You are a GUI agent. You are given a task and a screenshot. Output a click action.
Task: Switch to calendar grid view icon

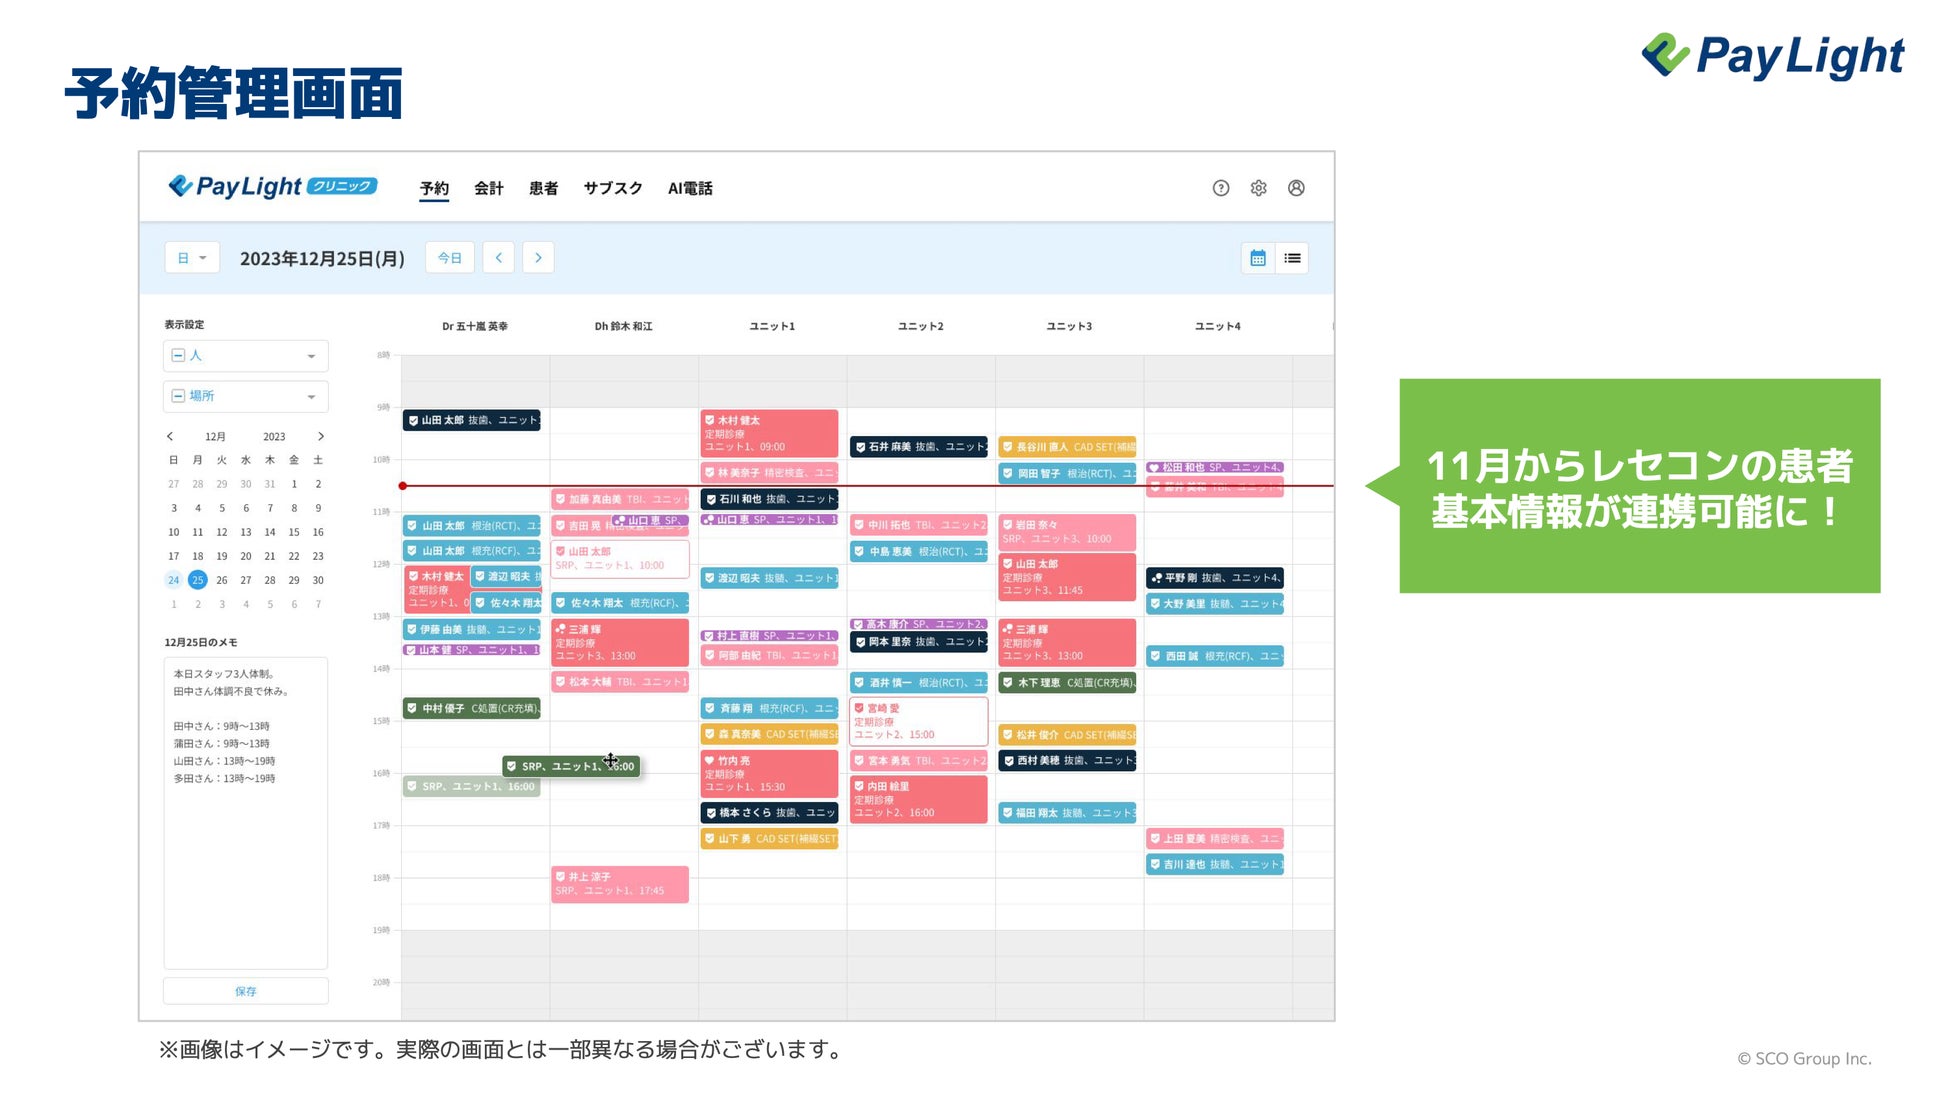[1258, 258]
